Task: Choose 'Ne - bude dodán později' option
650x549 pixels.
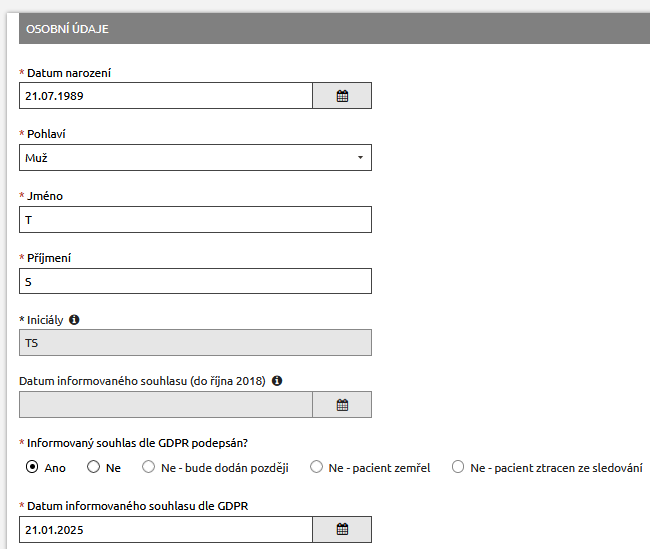Action: 149,467
